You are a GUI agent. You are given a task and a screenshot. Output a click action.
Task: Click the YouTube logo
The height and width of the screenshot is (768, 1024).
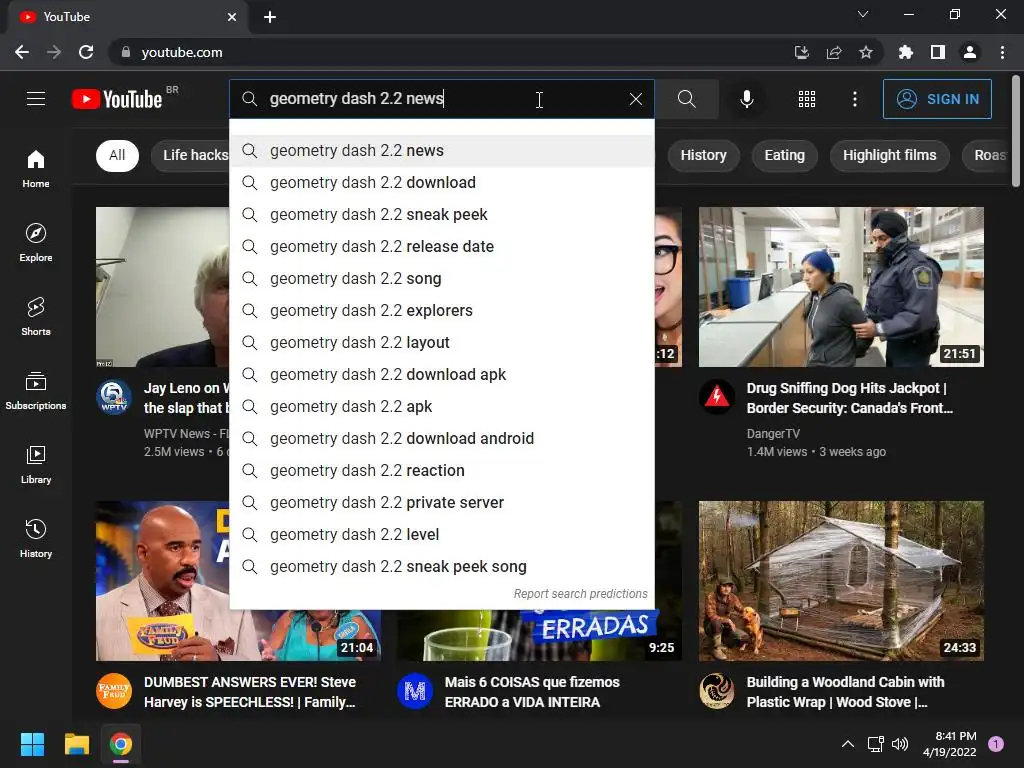pos(117,99)
